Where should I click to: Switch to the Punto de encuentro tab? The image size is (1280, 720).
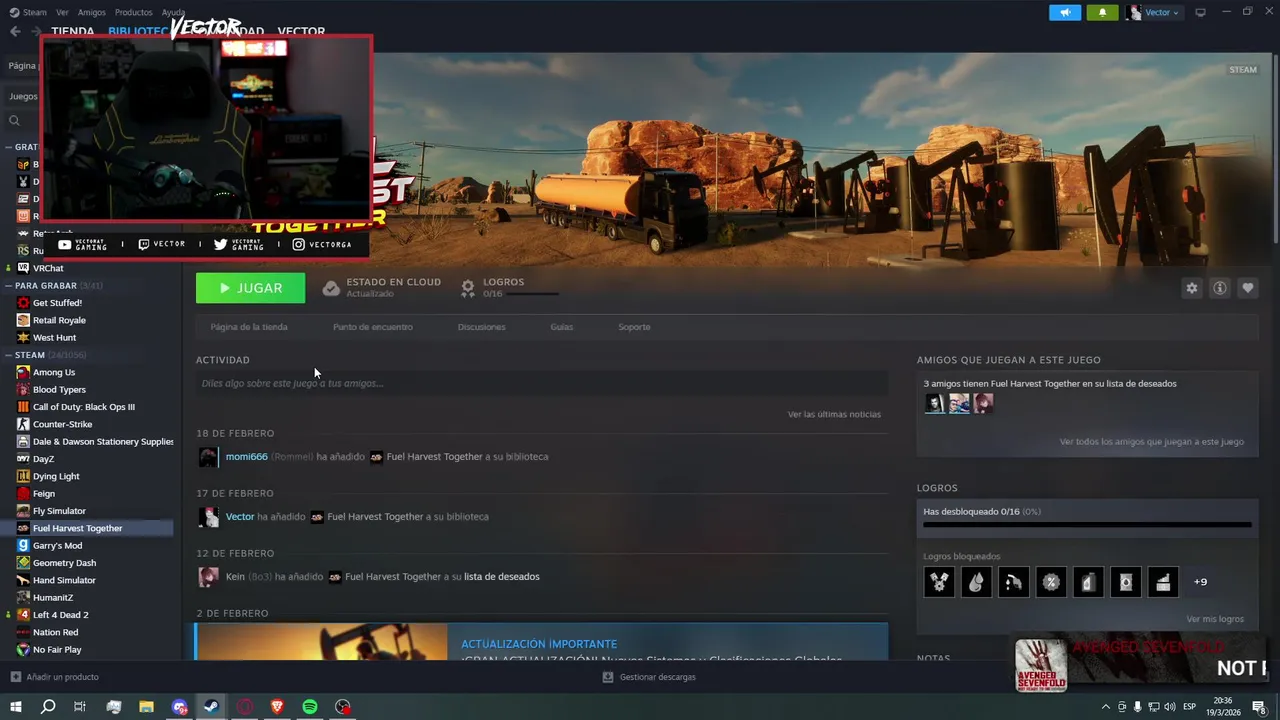pyautogui.click(x=372, y=327)
